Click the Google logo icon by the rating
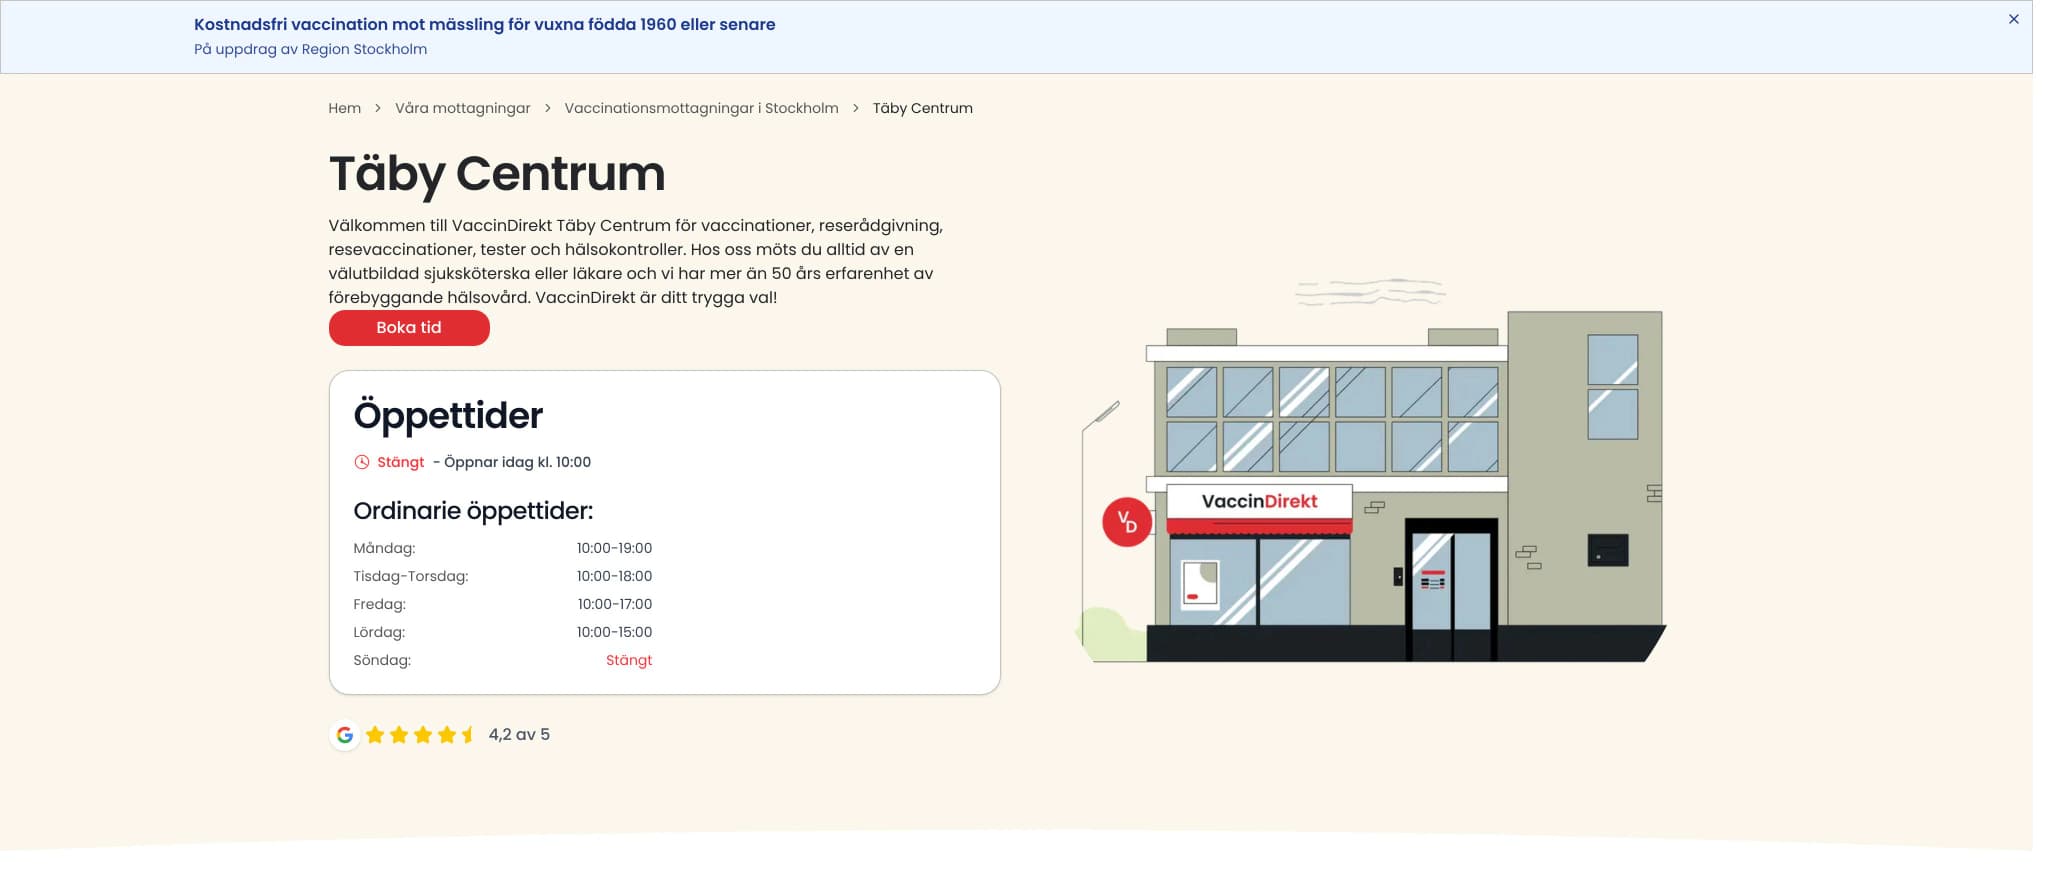The image size is (2048, 878). coord(345,735)
